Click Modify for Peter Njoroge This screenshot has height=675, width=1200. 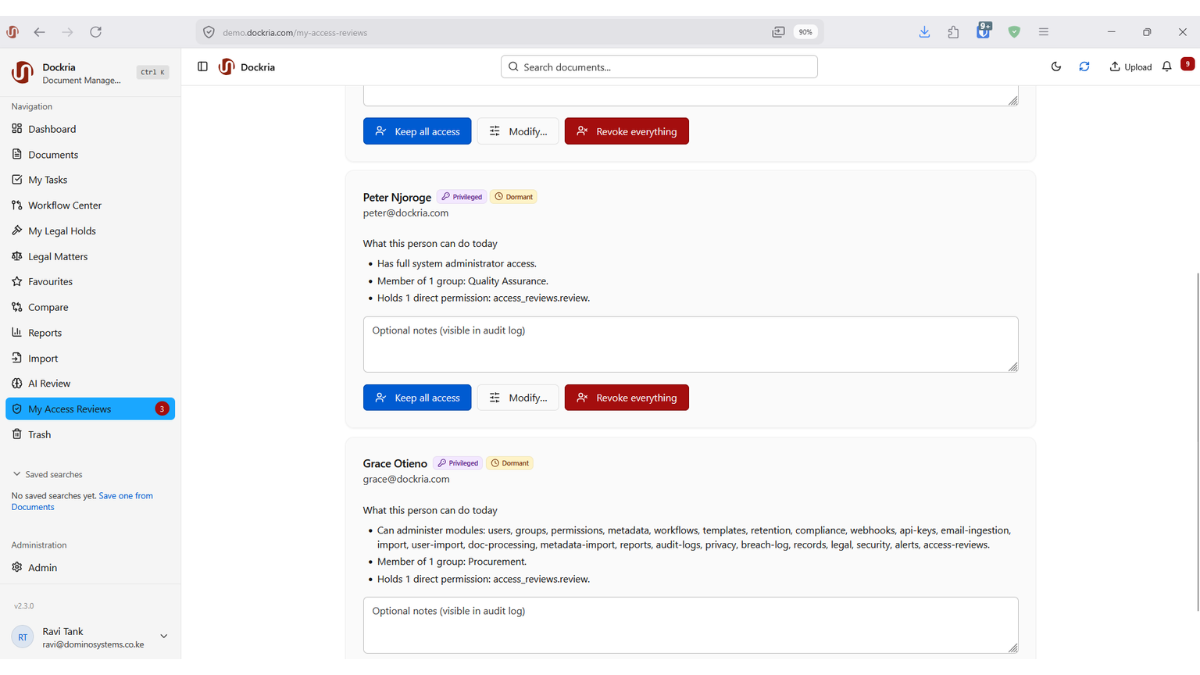coord(518,398)
